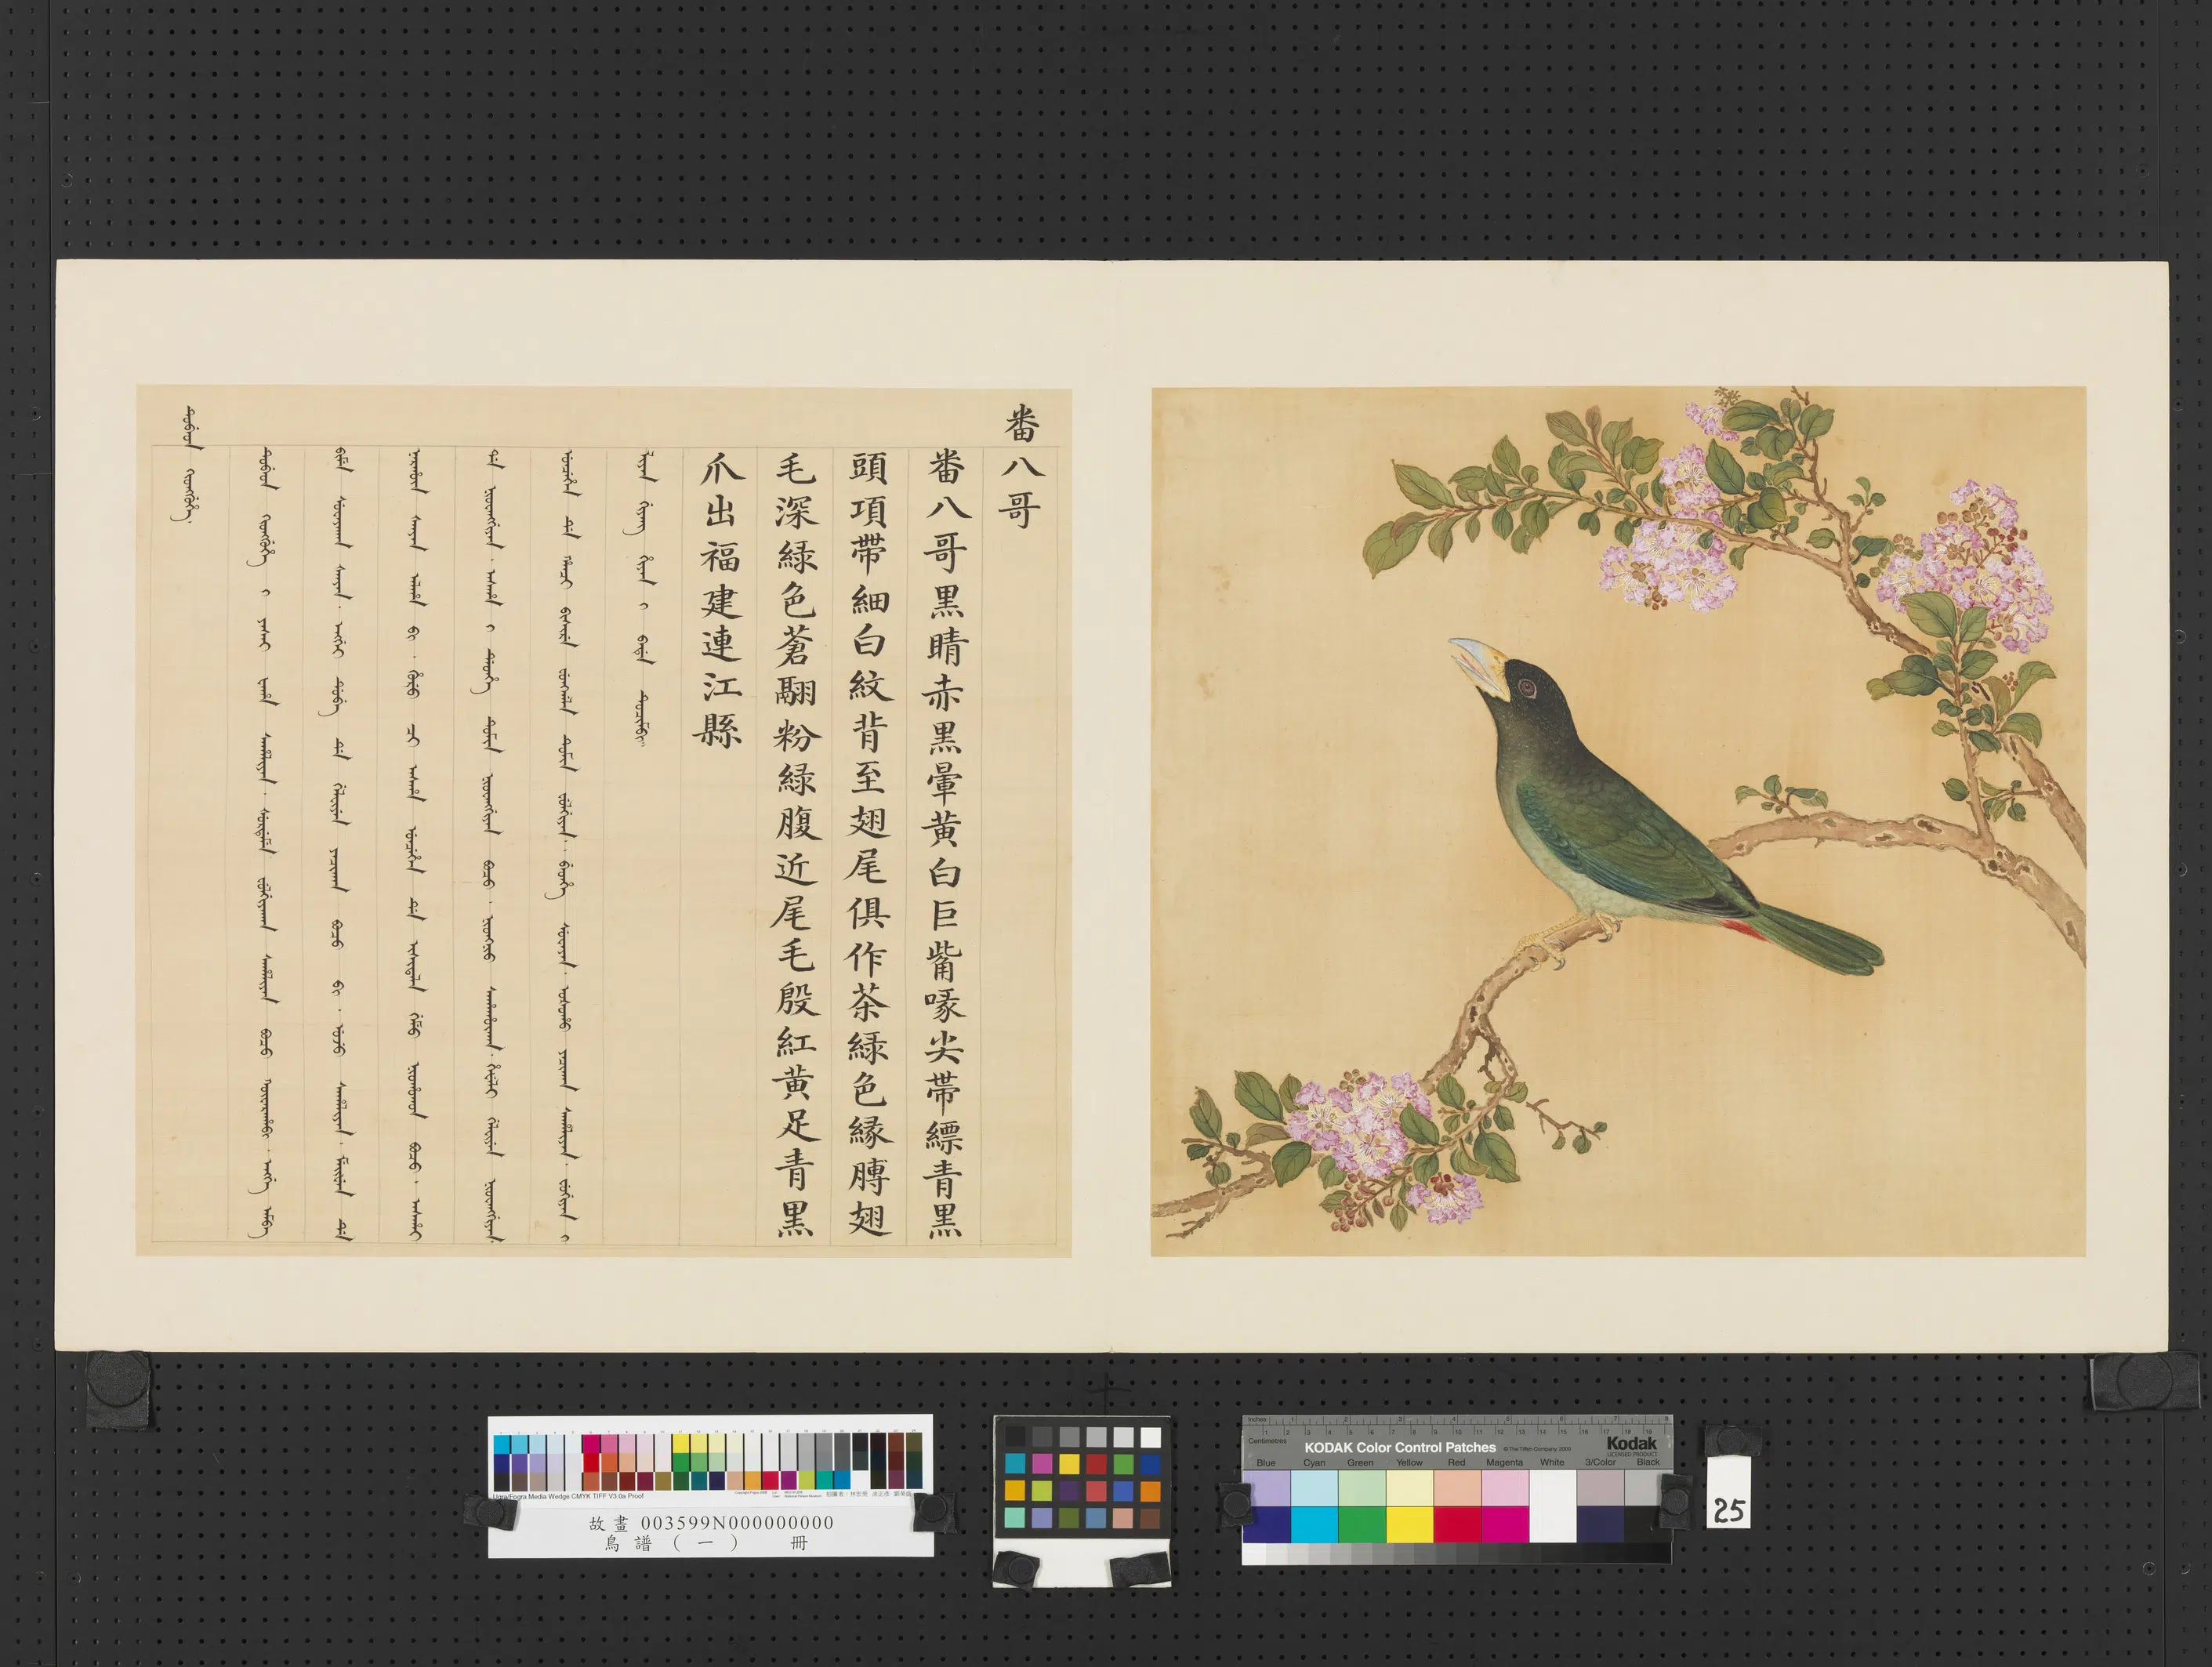The height and width of the screenshot is (1667, 2212).
Task: Click the catalog number '故畫 003599N000000000'
Action: [x=711, y=1523]
